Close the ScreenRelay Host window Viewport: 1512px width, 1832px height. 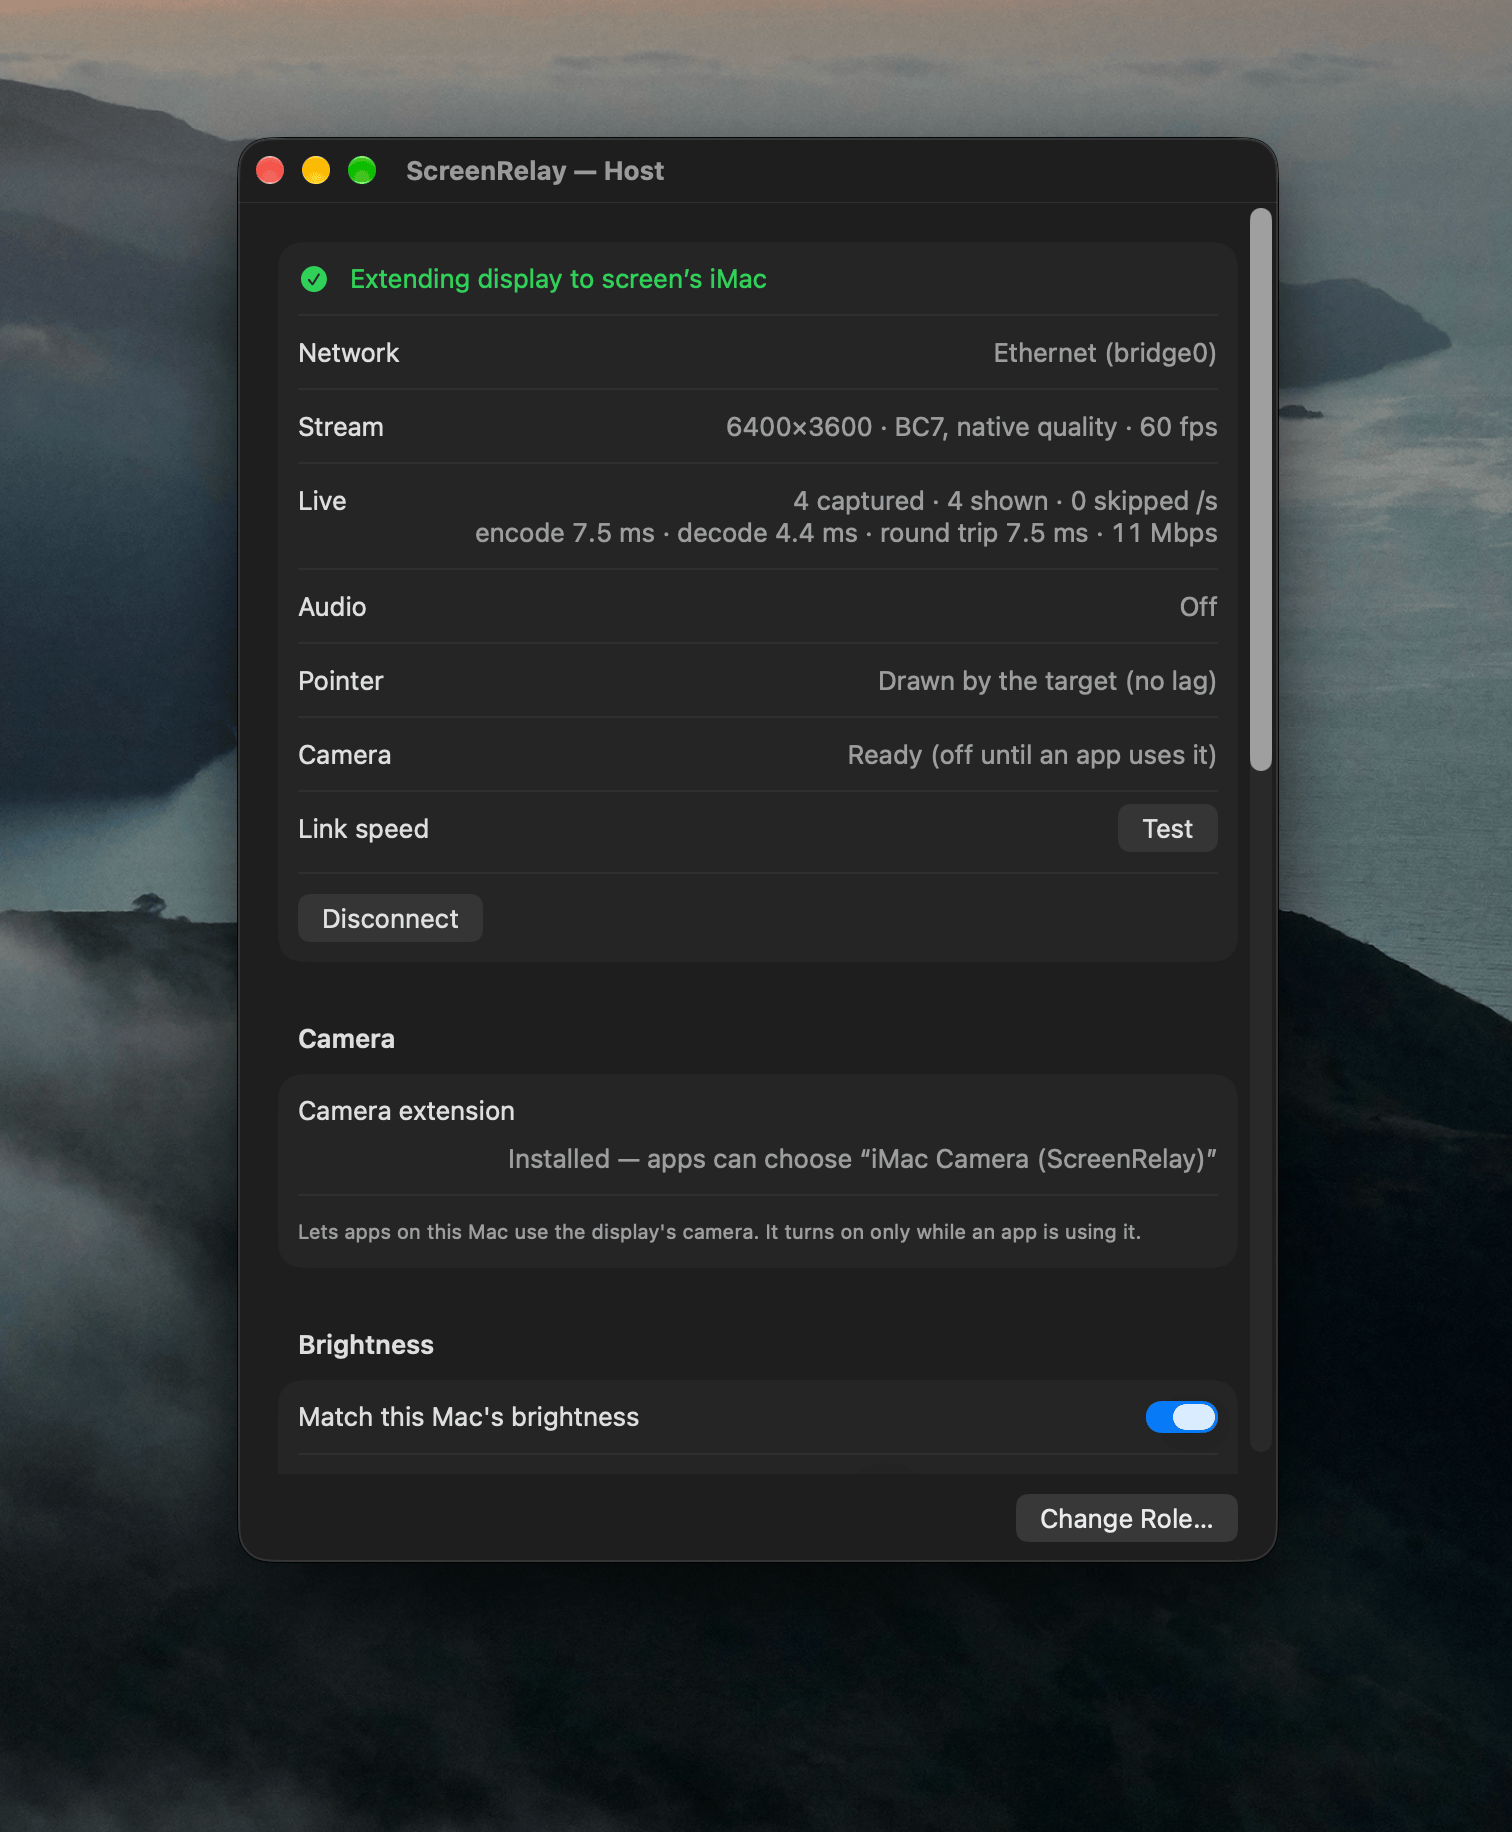(270, 171)
